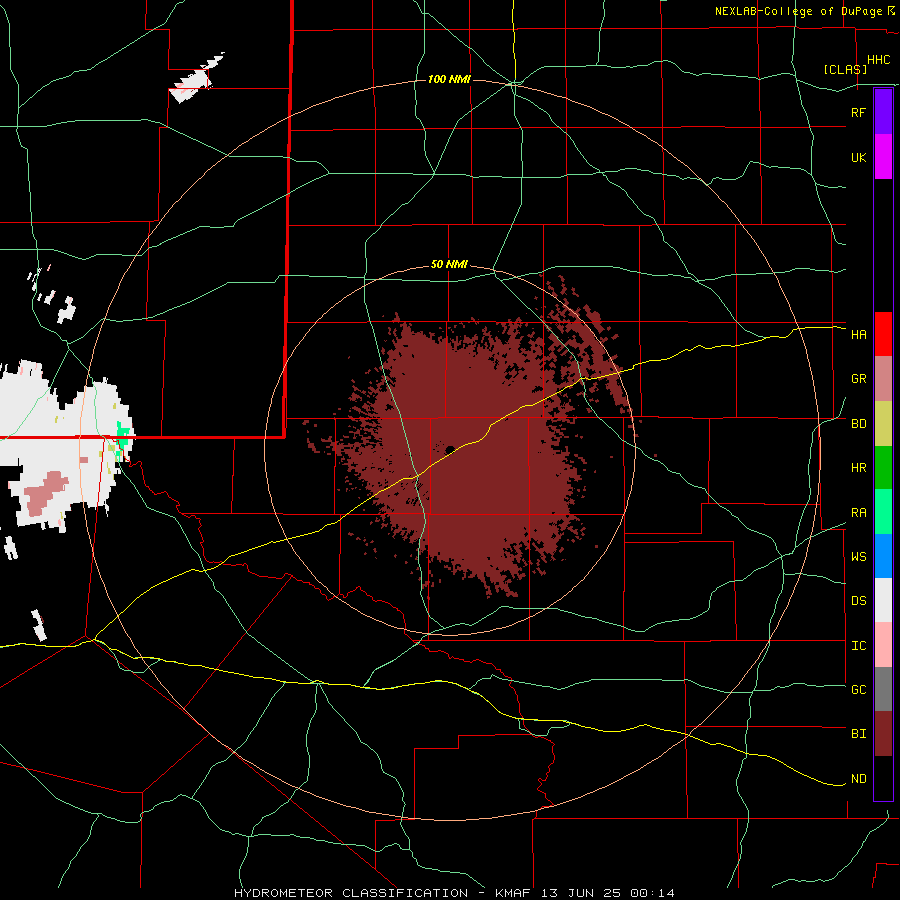Click the ND black legend swatch
Viewport: 900px width, 900px height.
[883, 778]
